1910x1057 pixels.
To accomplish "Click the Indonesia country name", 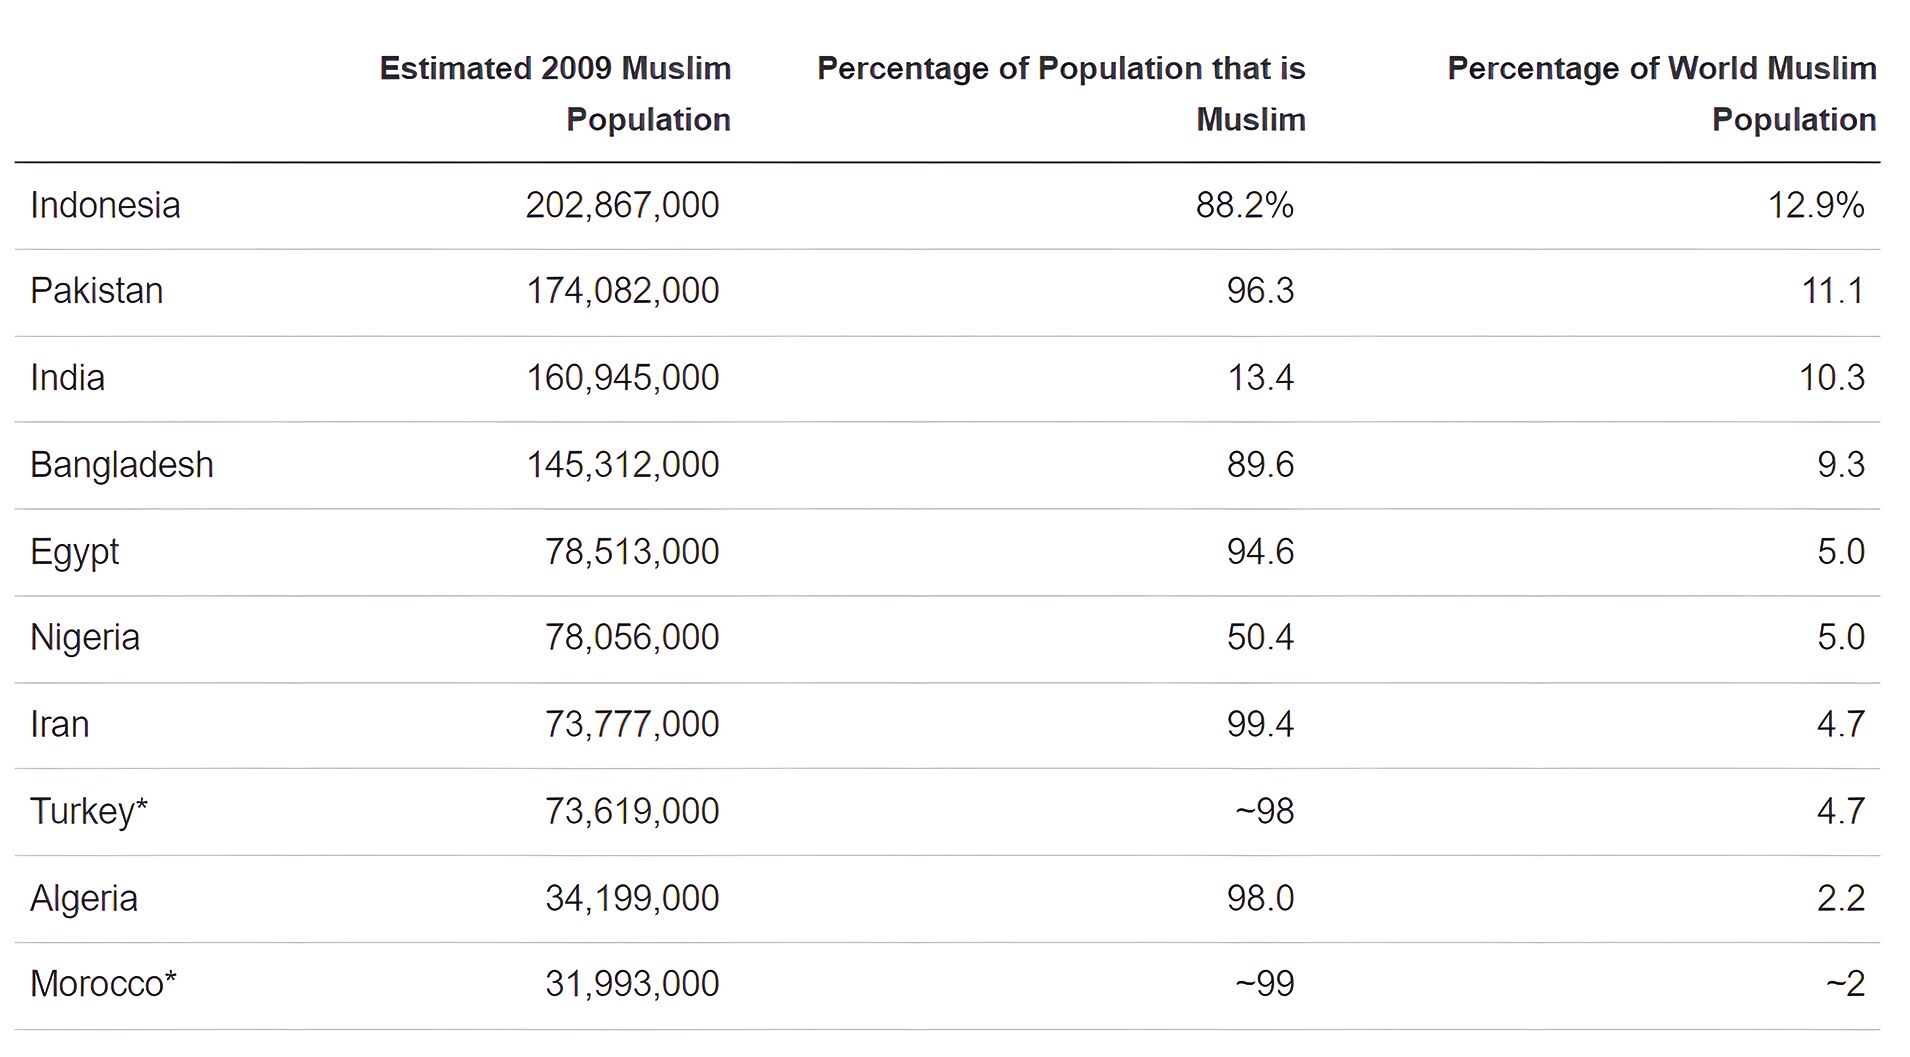I will tap(105, 205).
